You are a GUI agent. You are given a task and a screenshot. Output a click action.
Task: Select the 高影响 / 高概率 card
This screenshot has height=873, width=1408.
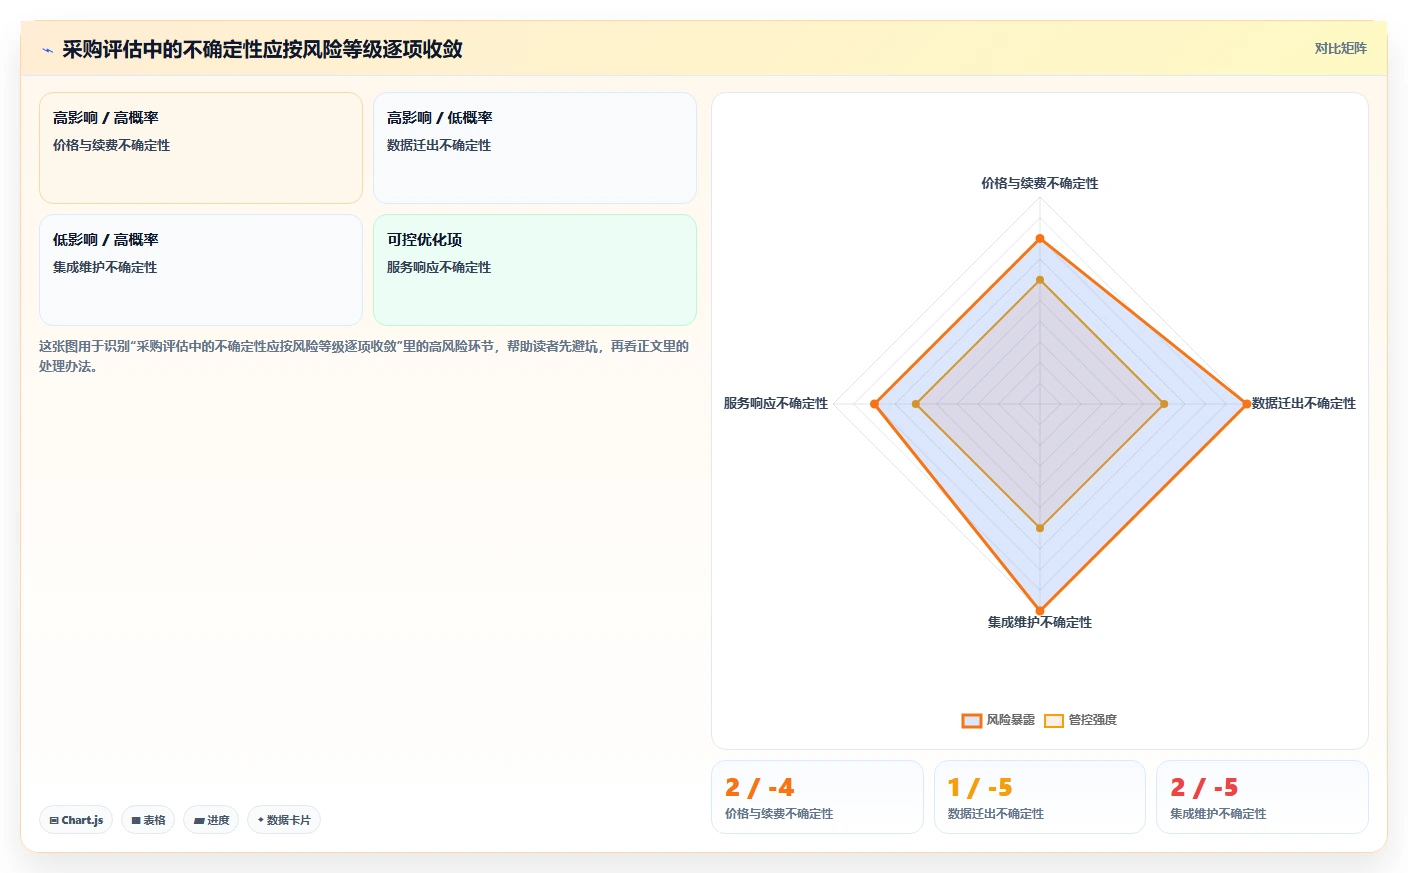(201, 148)
